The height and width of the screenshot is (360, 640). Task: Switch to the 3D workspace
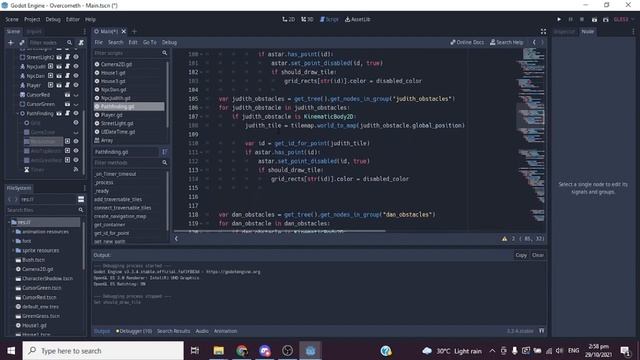tap(307, 19)
